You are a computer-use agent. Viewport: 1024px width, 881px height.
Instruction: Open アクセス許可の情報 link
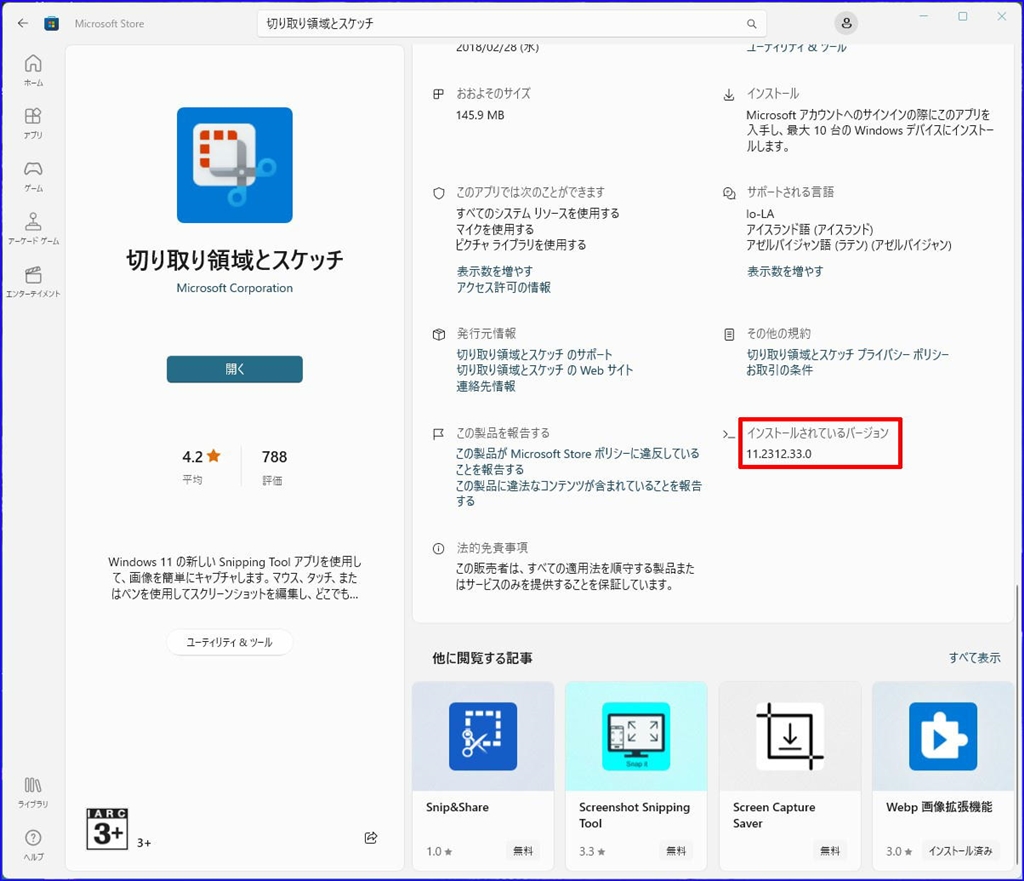pyautogui.click(x=503, y=287)
